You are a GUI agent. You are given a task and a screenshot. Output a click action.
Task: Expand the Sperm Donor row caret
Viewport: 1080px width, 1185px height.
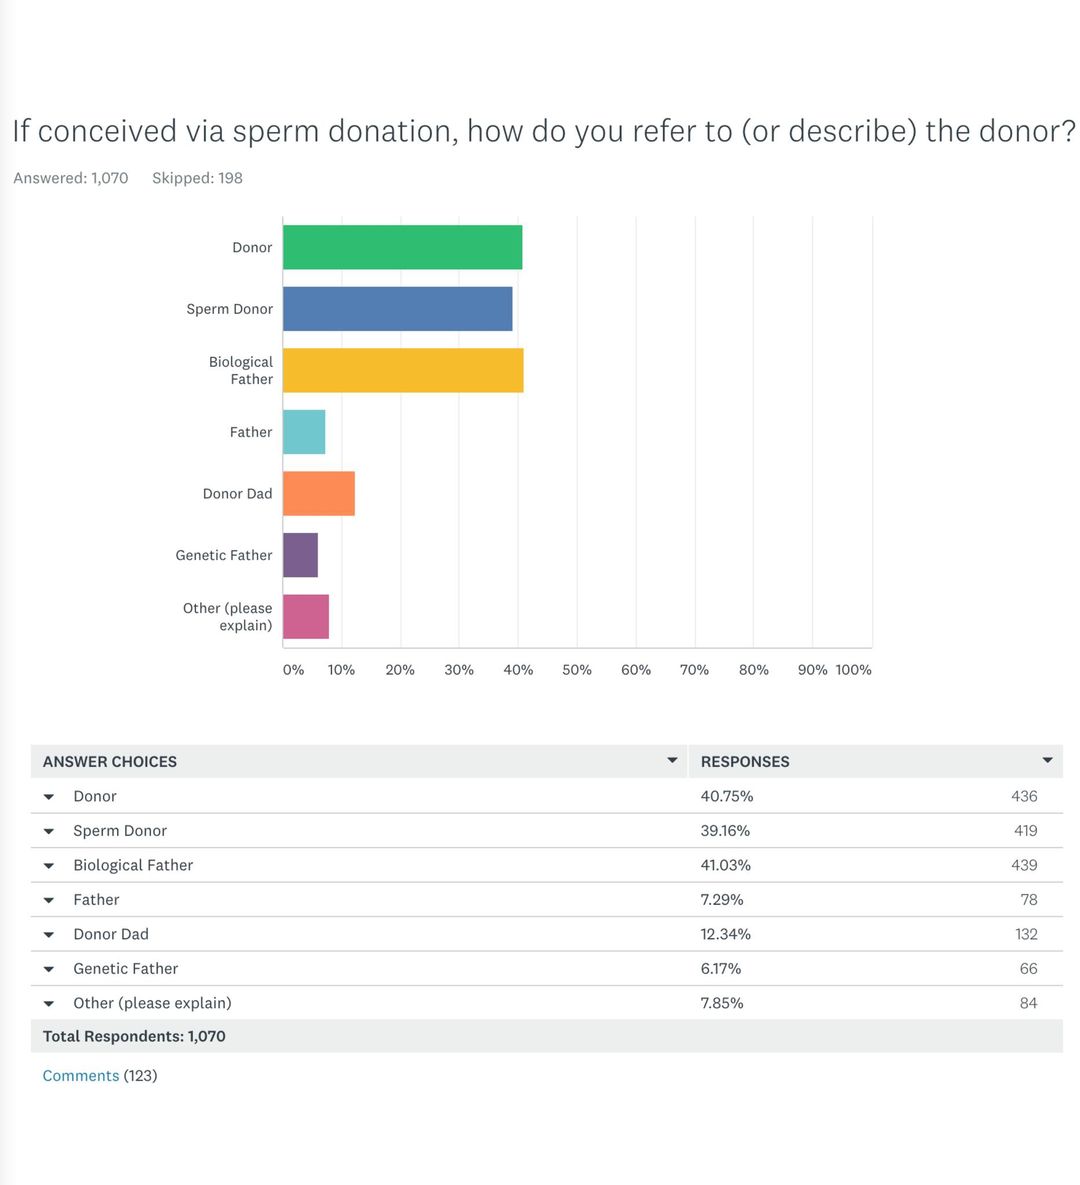tap(48, 831)
